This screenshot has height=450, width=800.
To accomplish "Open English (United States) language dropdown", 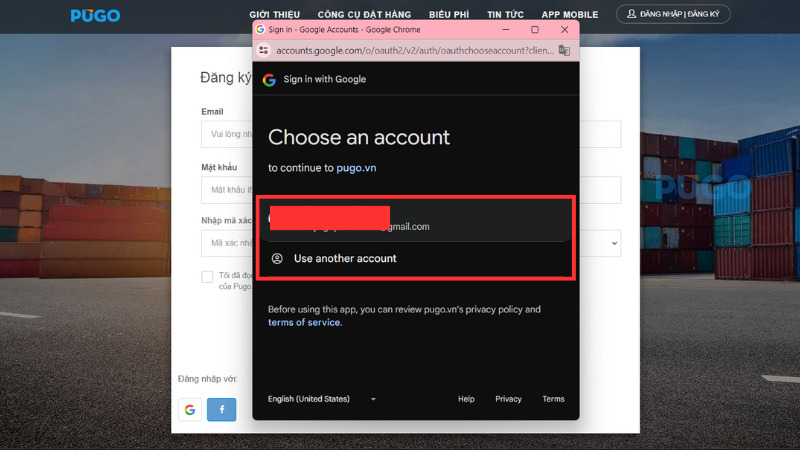I will point(322,399).
